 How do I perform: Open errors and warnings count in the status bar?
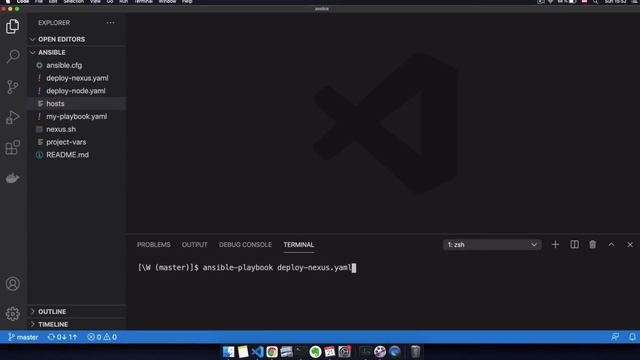pos(102,337)
